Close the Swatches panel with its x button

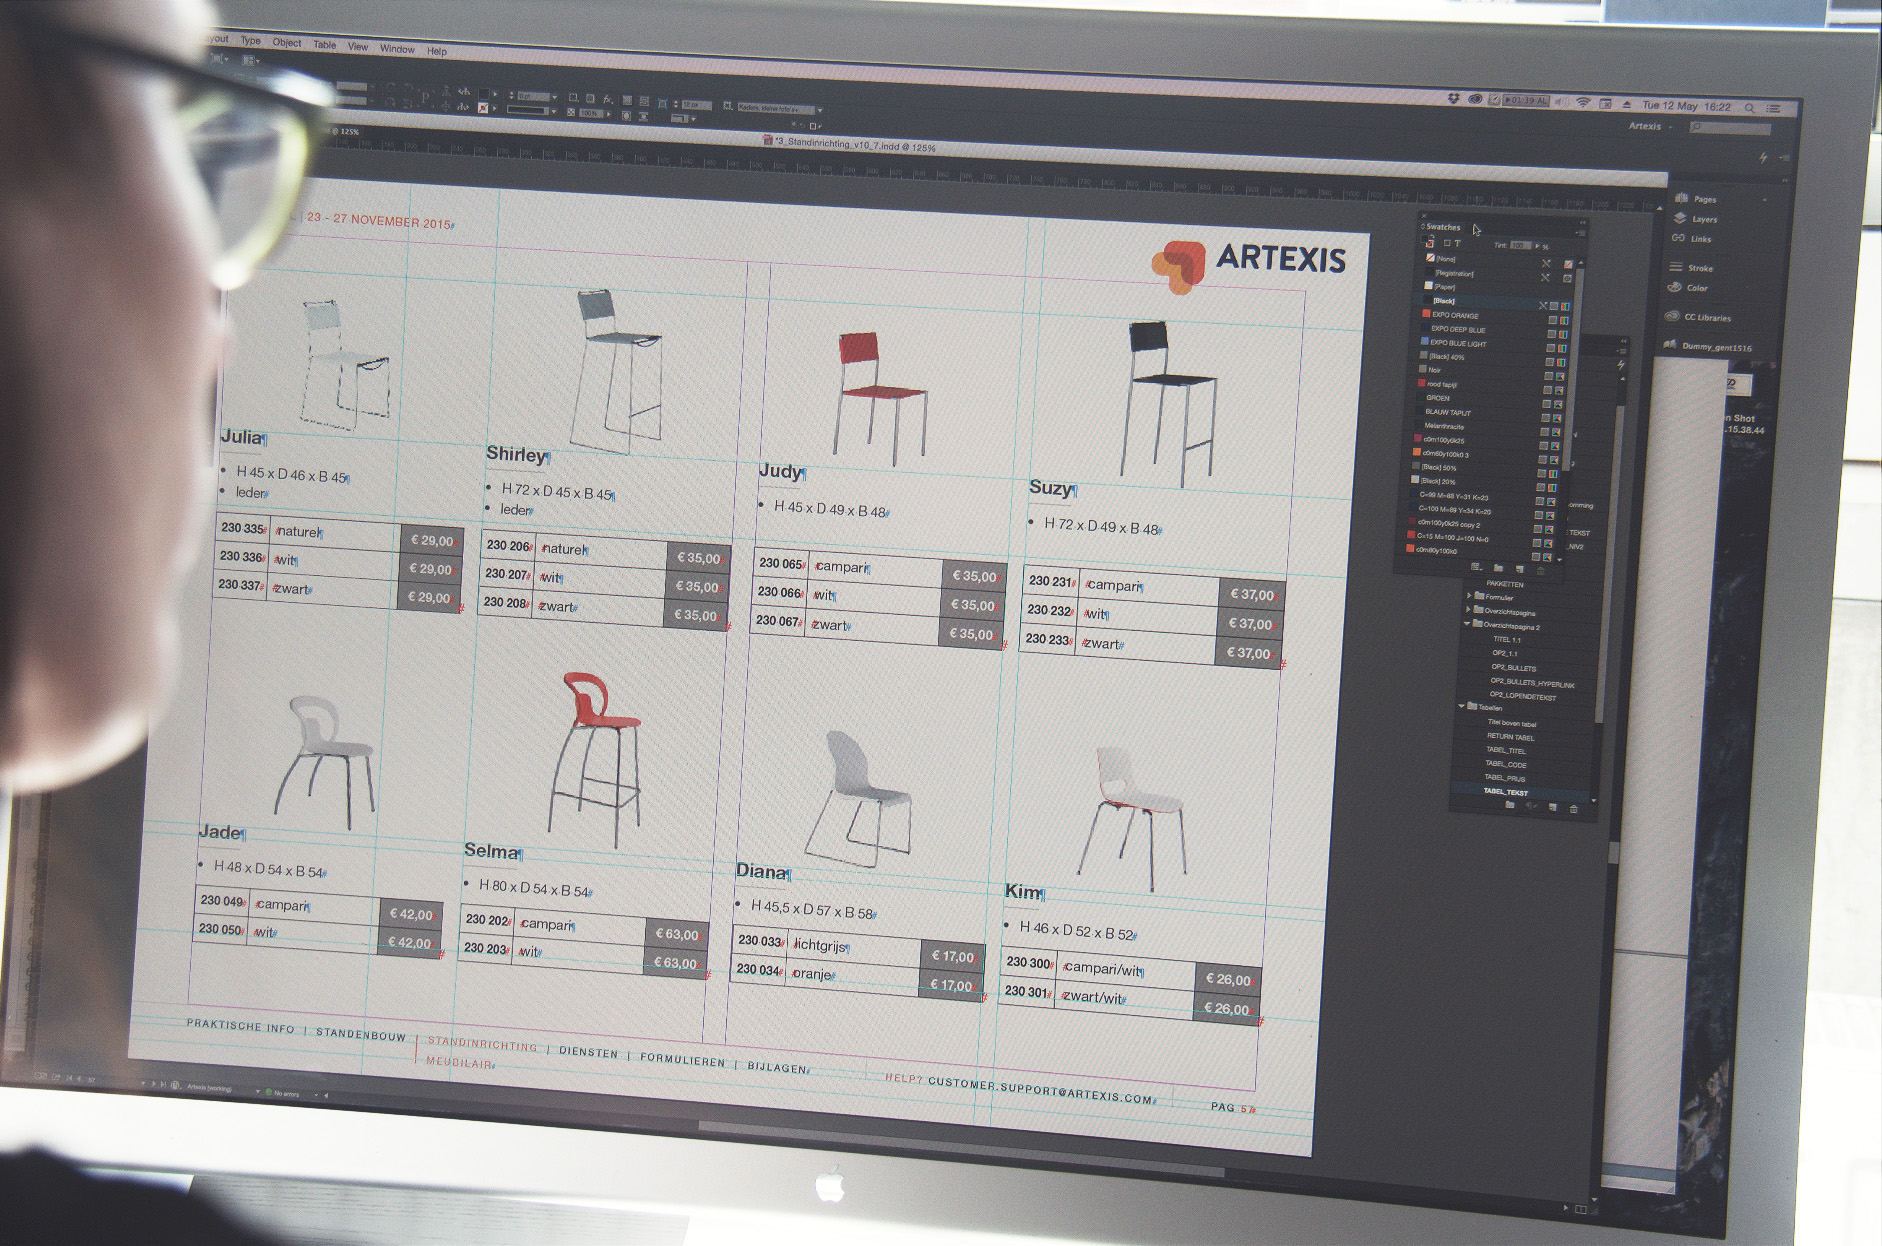pos(1424,216)
